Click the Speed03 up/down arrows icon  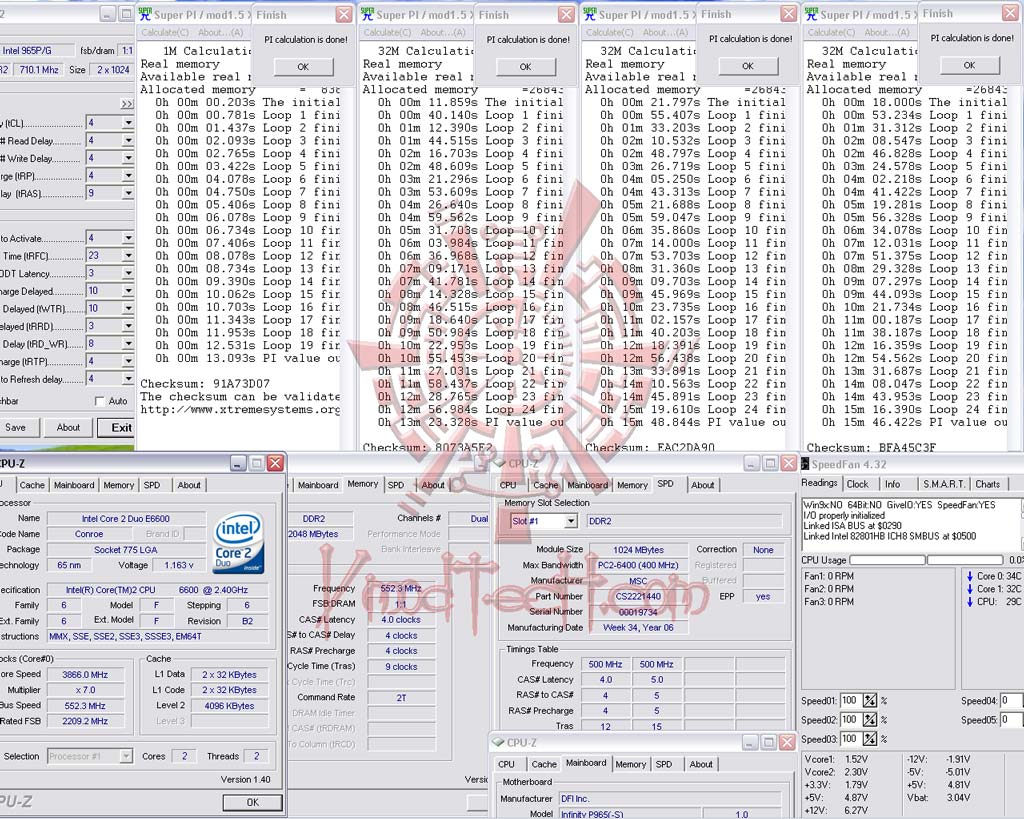coord(869,739)
